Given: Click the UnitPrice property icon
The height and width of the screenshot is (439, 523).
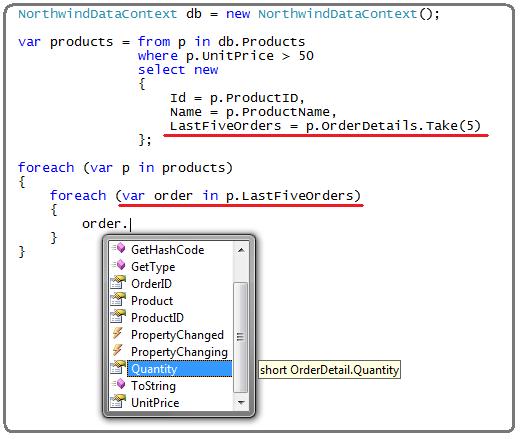Looking at the screenshot, I should pos(118,402).
